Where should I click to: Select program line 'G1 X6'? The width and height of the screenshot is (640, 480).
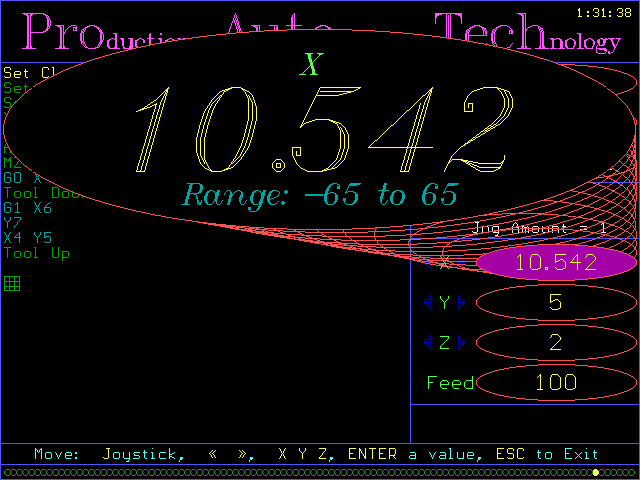pyautogui.click(x=27, y=208)
